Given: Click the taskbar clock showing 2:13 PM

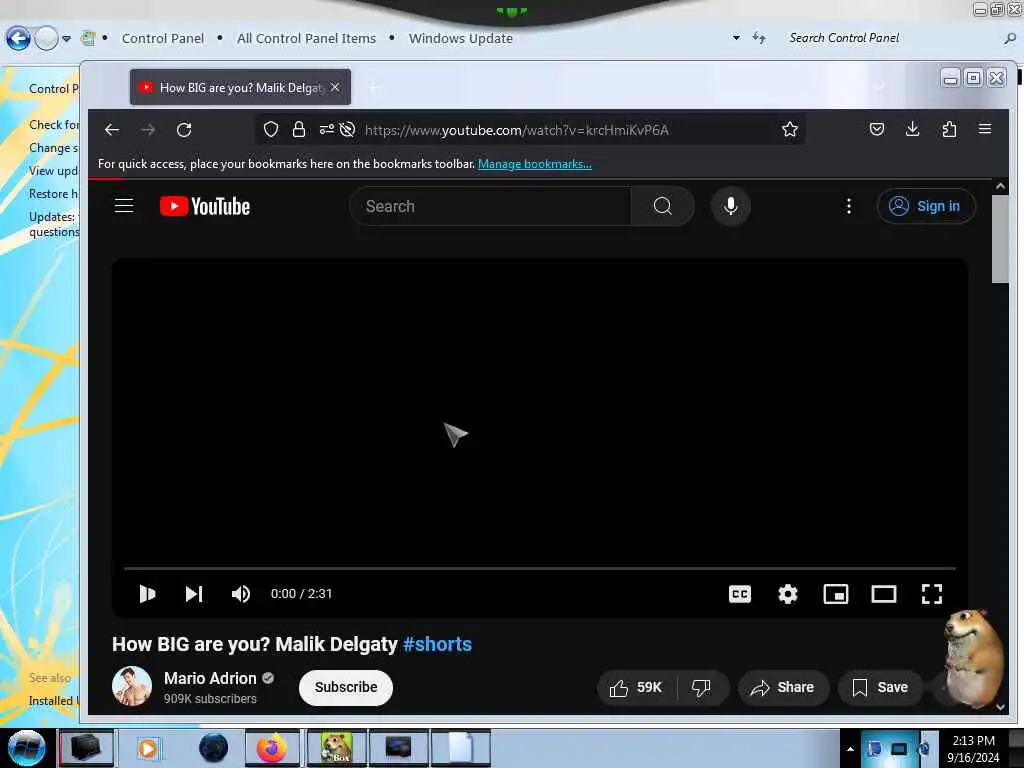Looking at the screenshot, I should click(973, 748).
